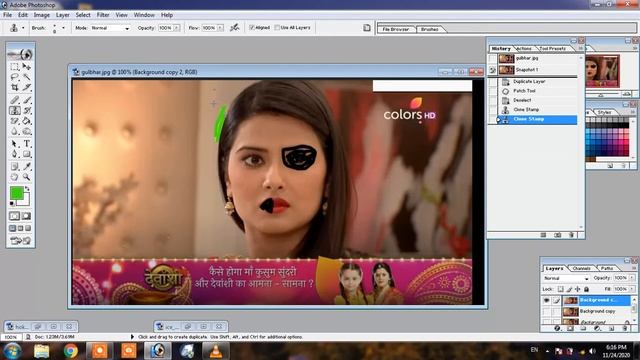Select the Pen tool
The image size is (640, 360).
(x=15, y=154)
